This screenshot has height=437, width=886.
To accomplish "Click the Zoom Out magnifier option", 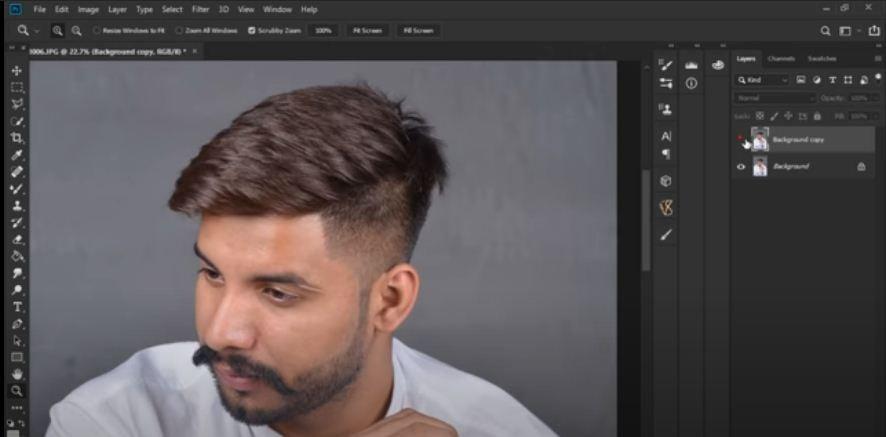I will (x=76, y=31).
